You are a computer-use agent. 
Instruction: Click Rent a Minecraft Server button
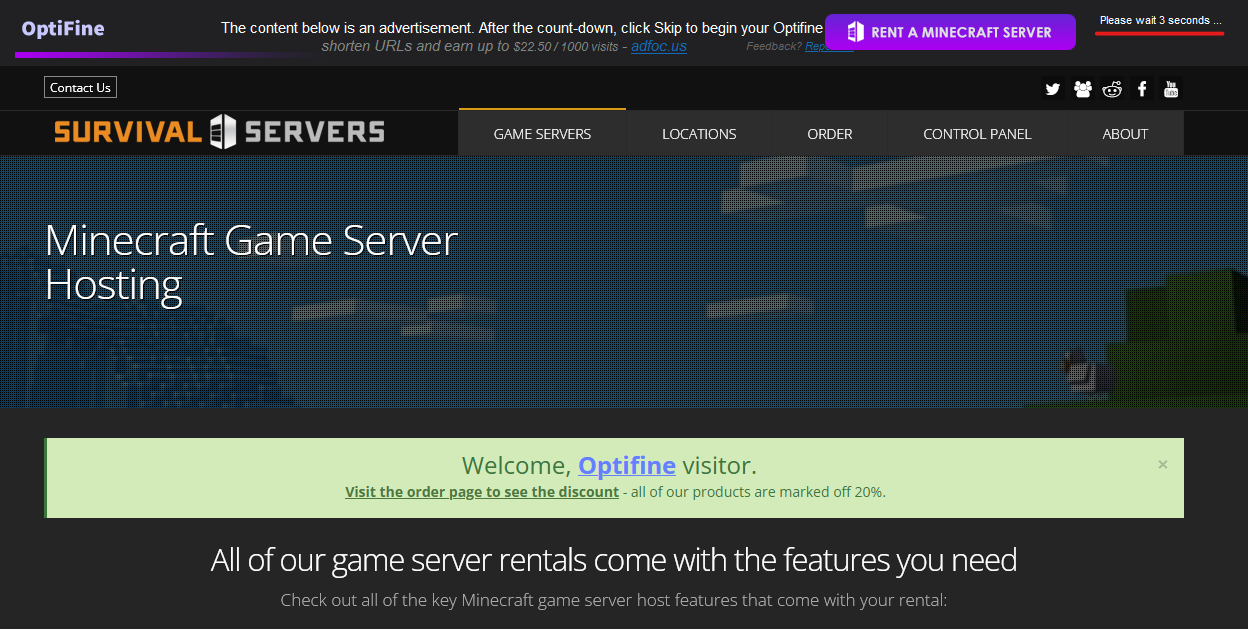950,32
